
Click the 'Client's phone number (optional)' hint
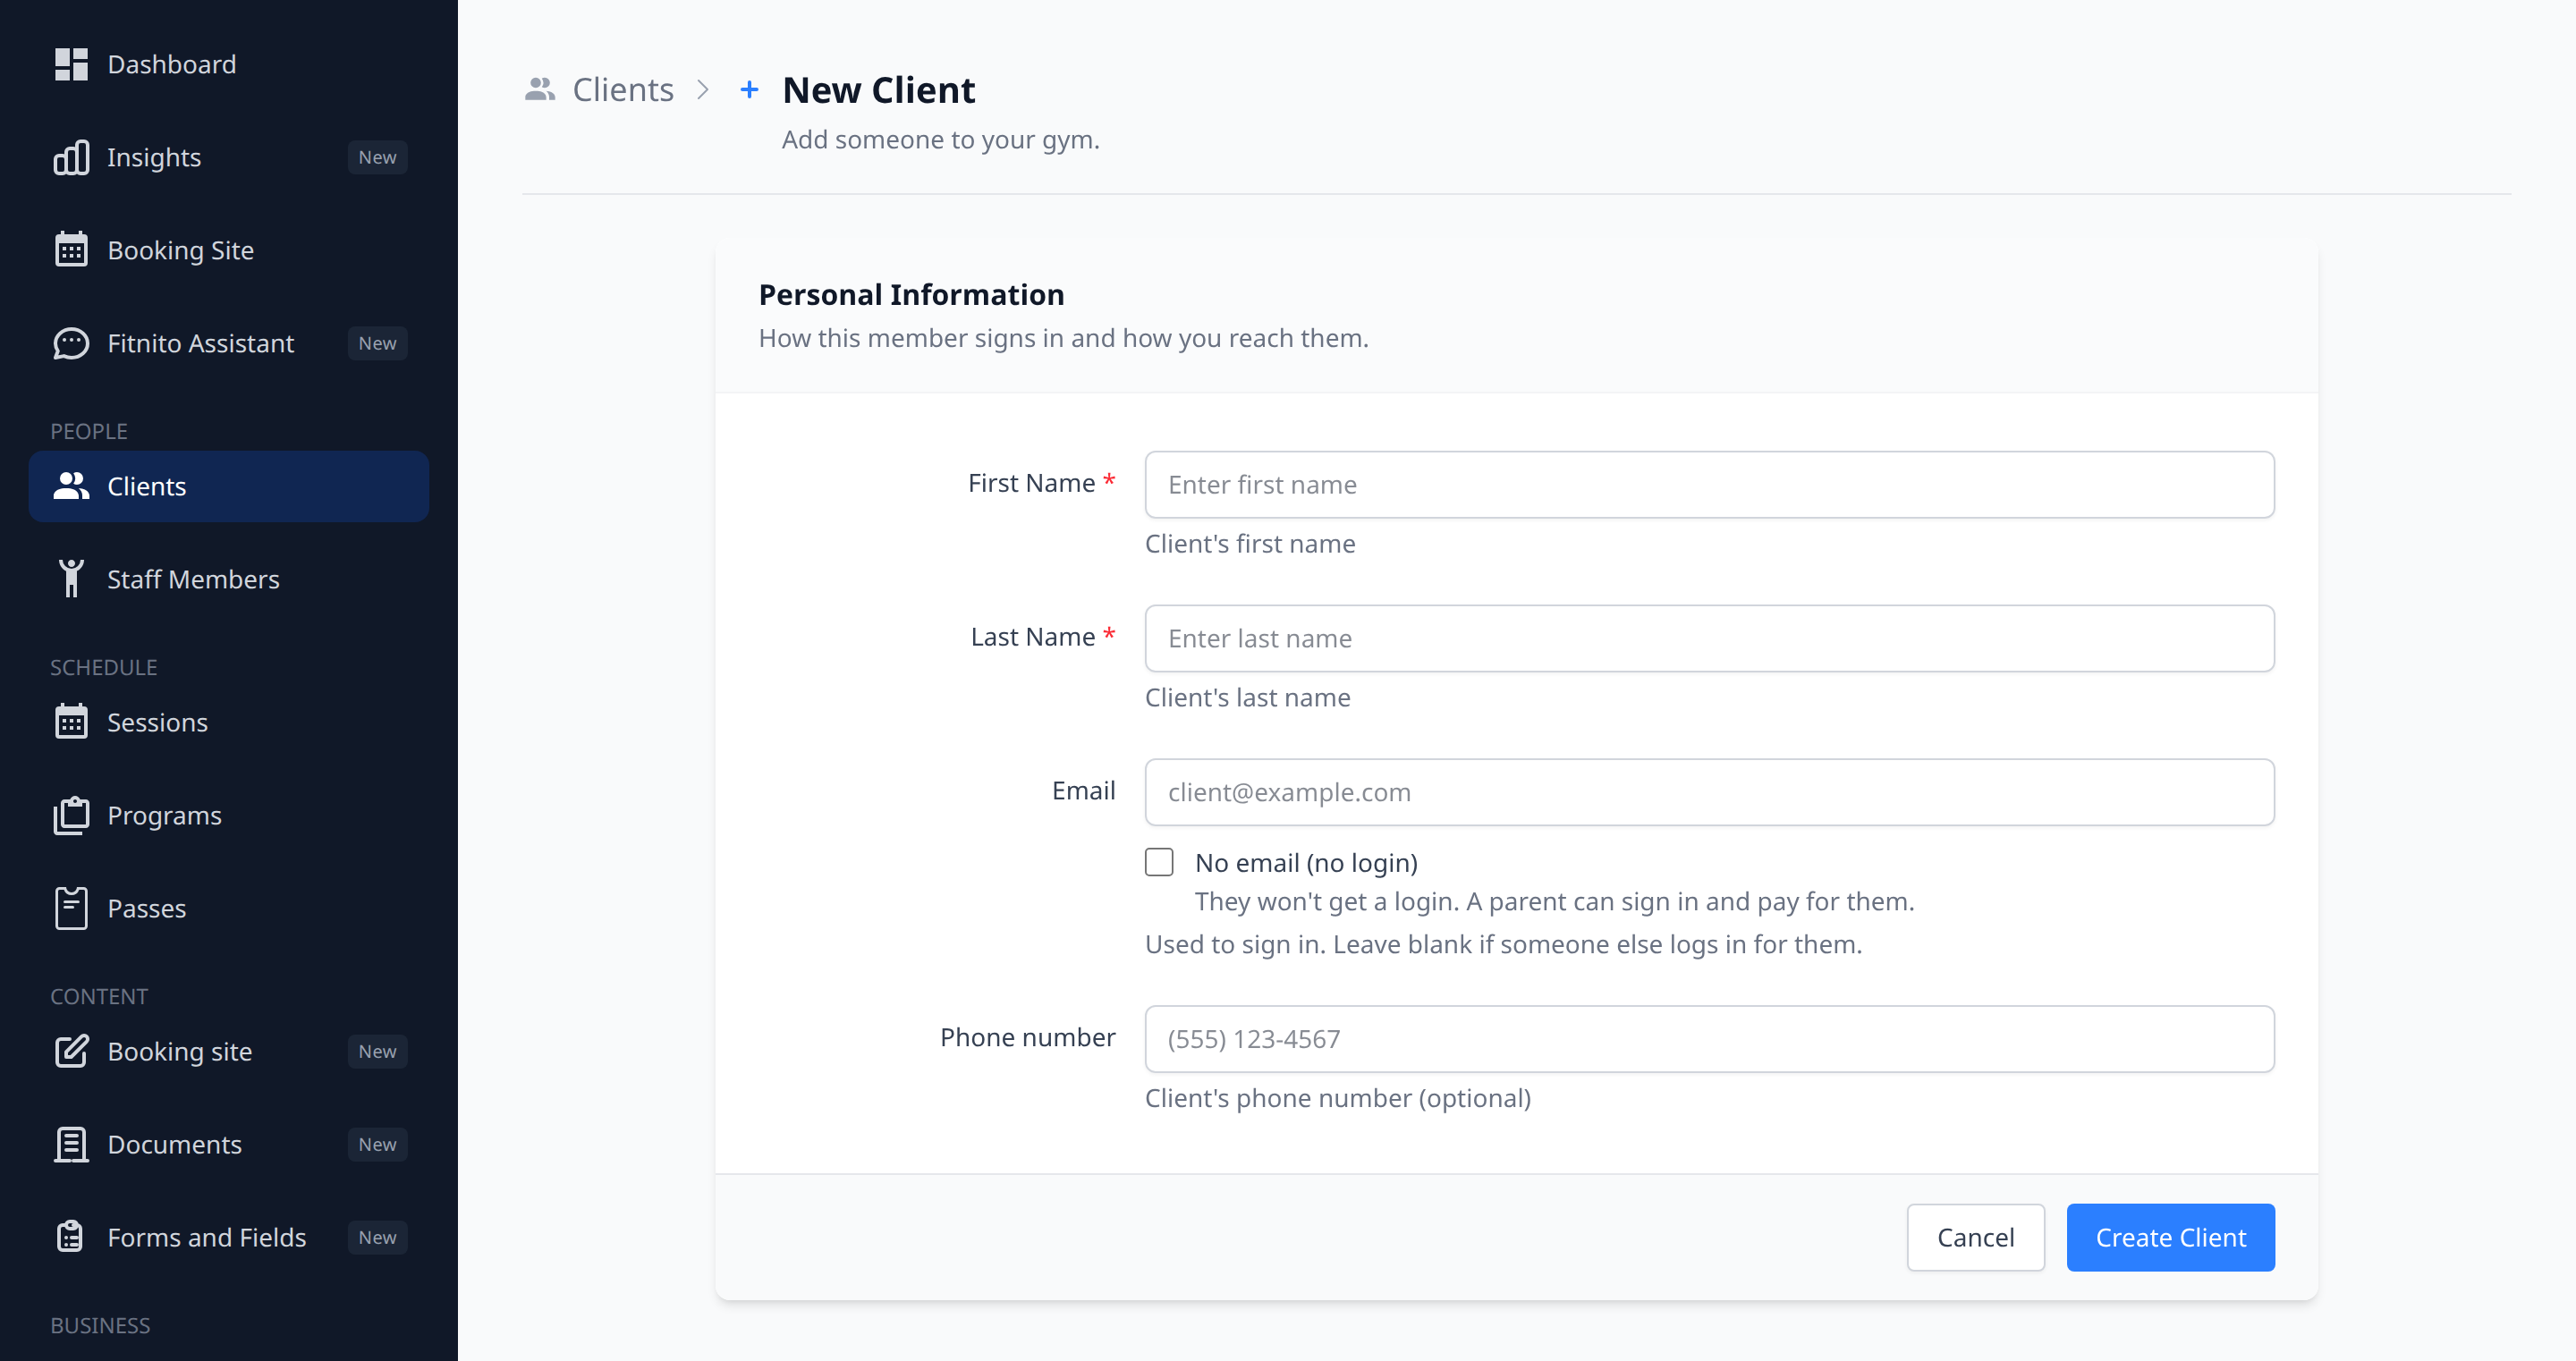pyautogui.click(x=1338, y=1098)
